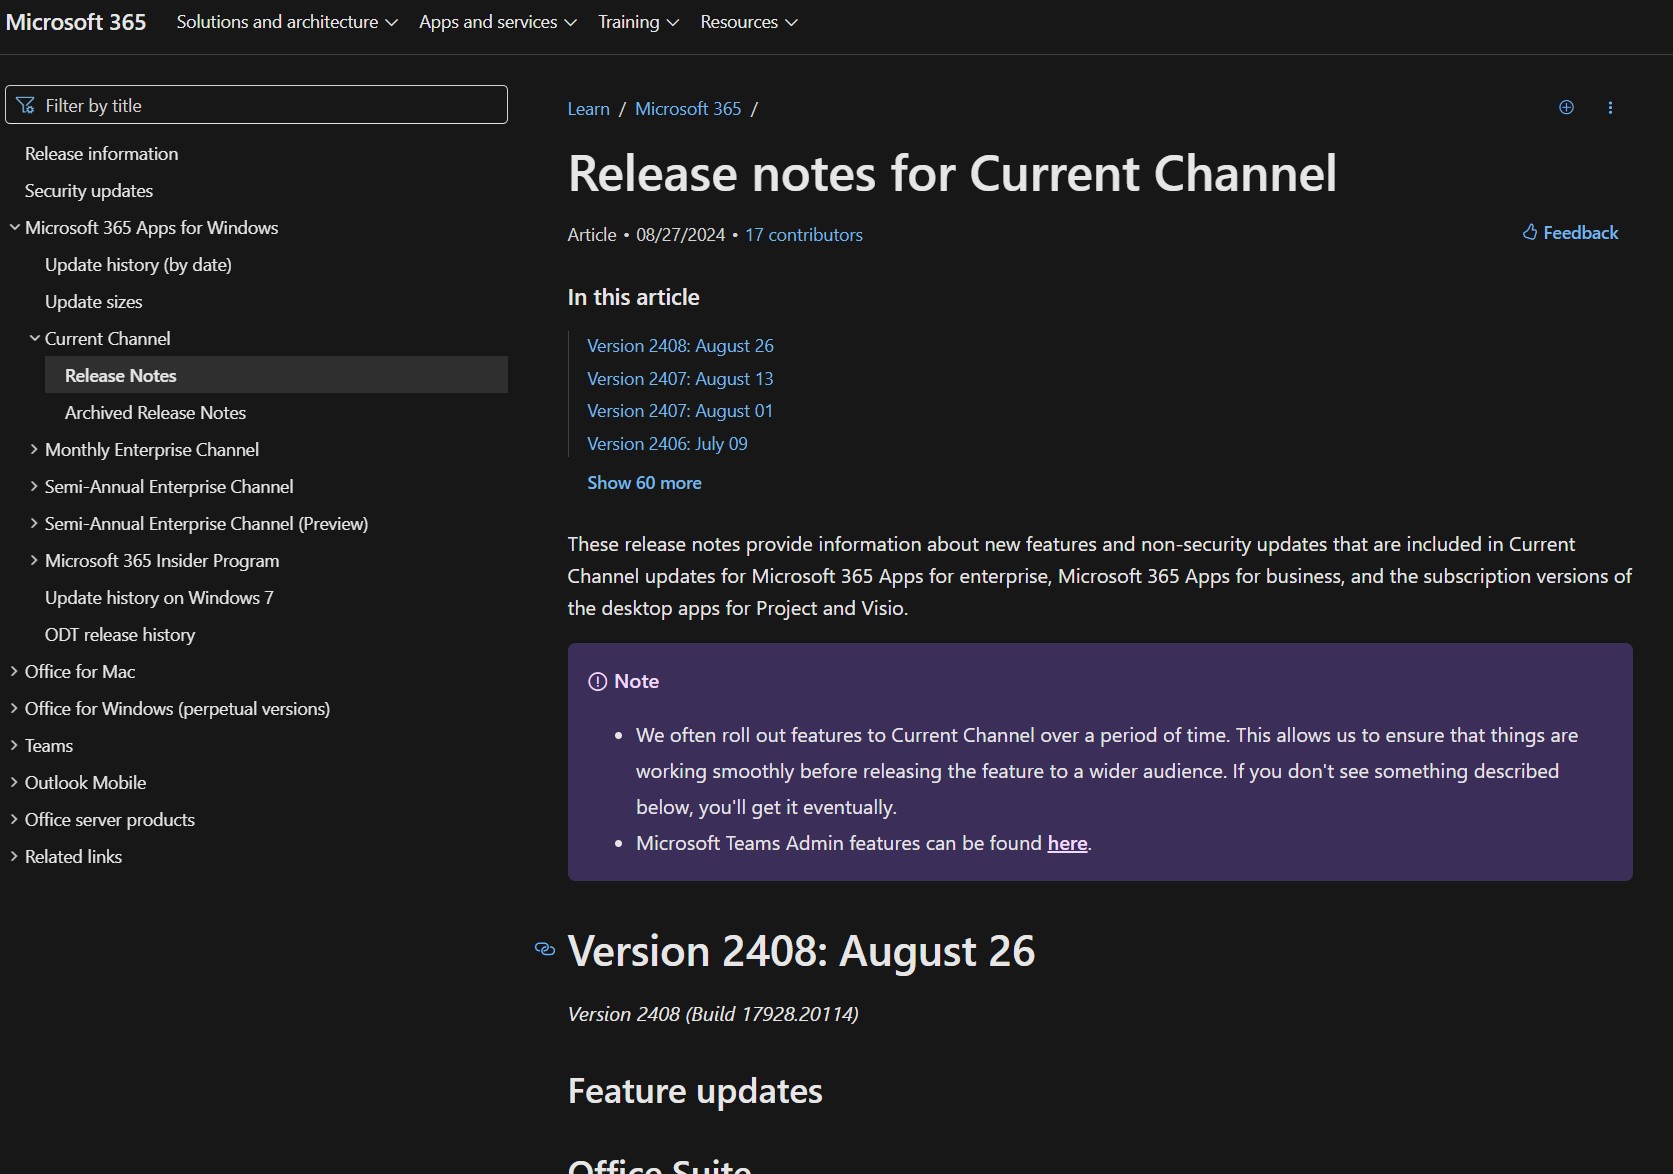The height and width of the screenshot is (1174, 1673).
Task: Expand the Office for Mac section
Action: [x=79, y=672]
